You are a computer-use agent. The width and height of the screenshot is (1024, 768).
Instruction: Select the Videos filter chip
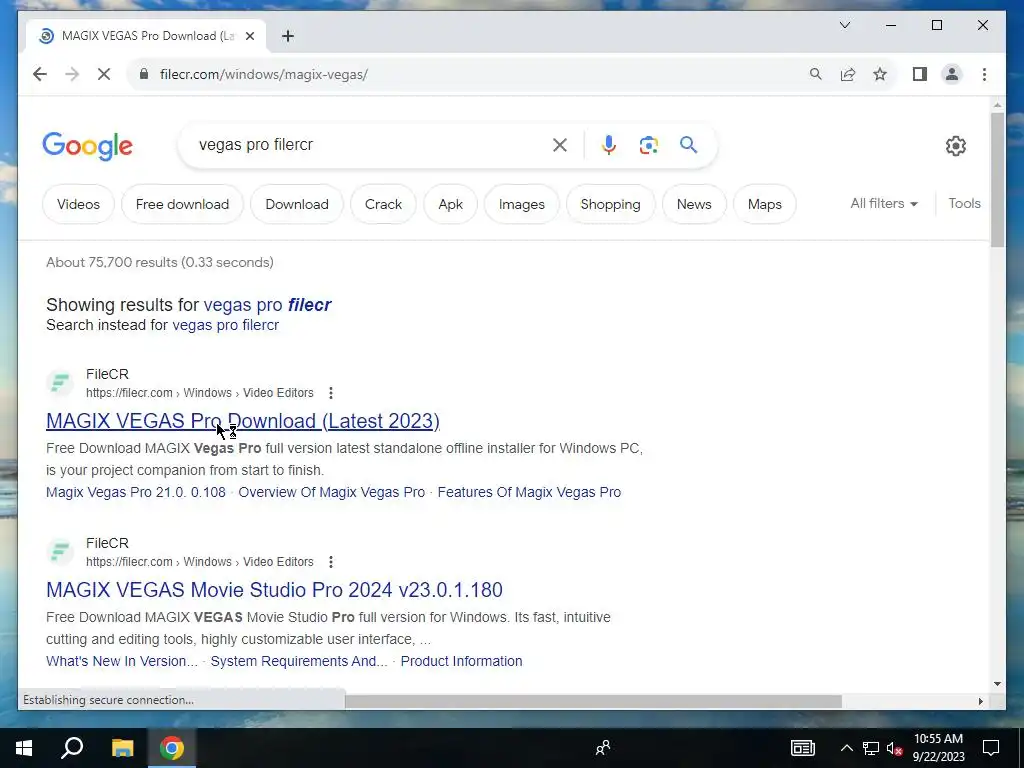[78, 204]
